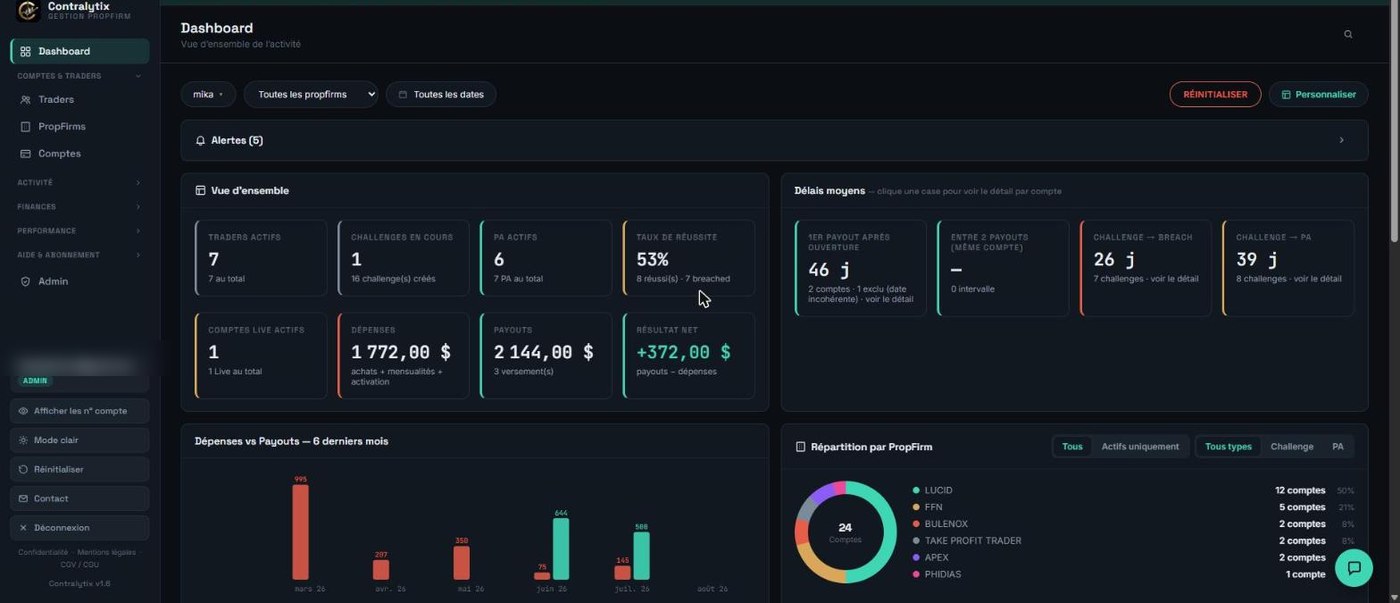1400x603 pixels.
Task: Switch to the Challenge type tab
Action: [x=1292, y=447]
